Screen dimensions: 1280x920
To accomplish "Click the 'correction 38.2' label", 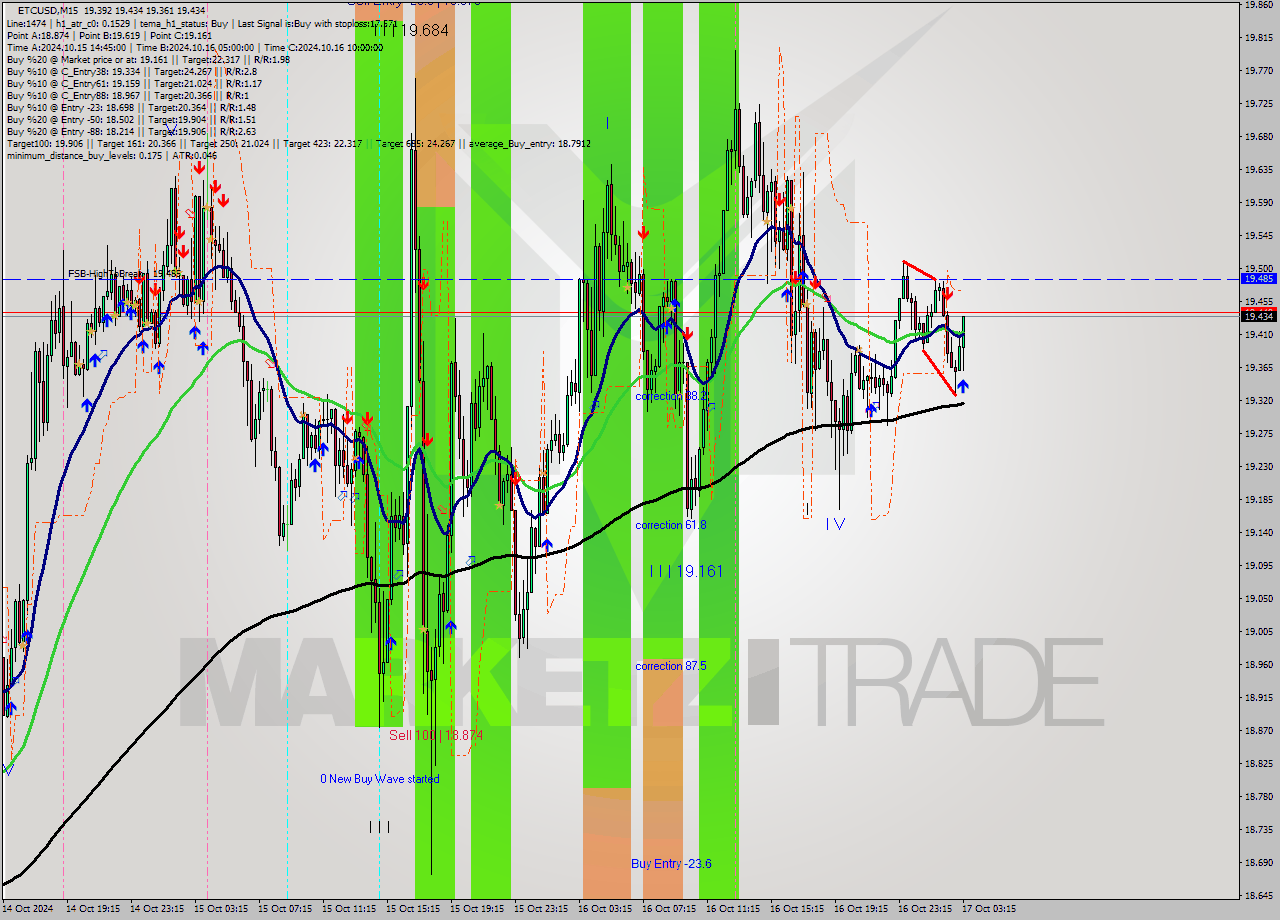I will [x=670, y=397].
